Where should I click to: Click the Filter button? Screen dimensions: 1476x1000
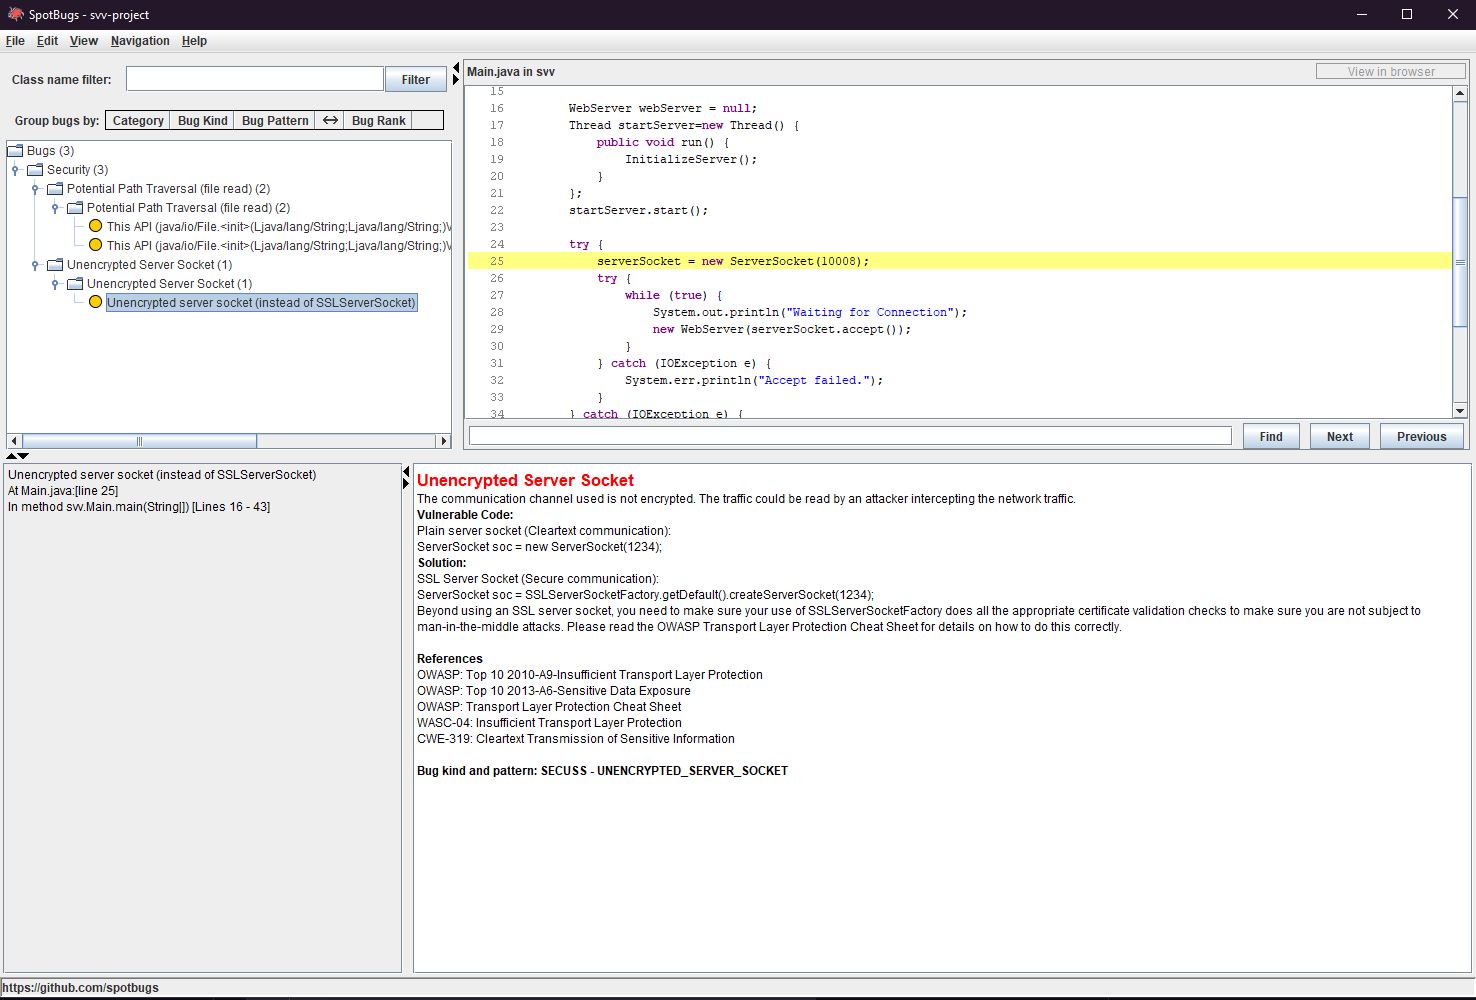point(415,78)
